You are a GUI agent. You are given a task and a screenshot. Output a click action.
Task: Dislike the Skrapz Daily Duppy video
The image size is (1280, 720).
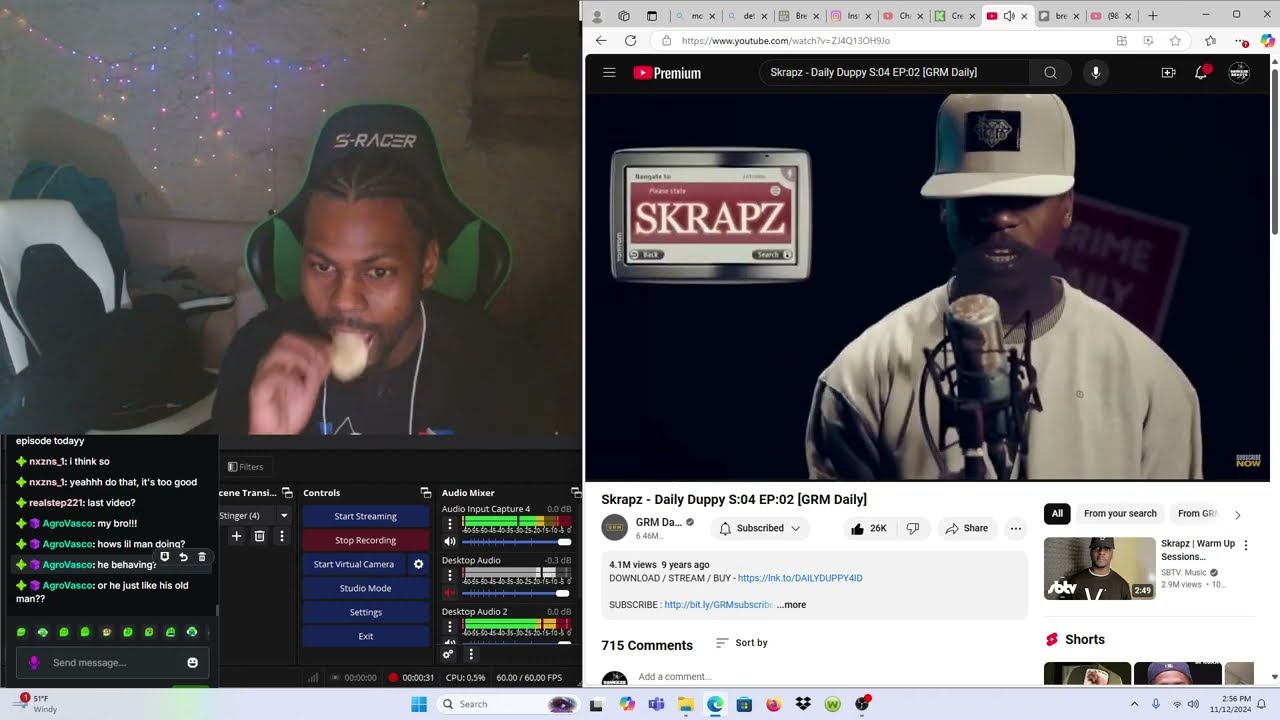pyautogui.click(x=912, y=528)
